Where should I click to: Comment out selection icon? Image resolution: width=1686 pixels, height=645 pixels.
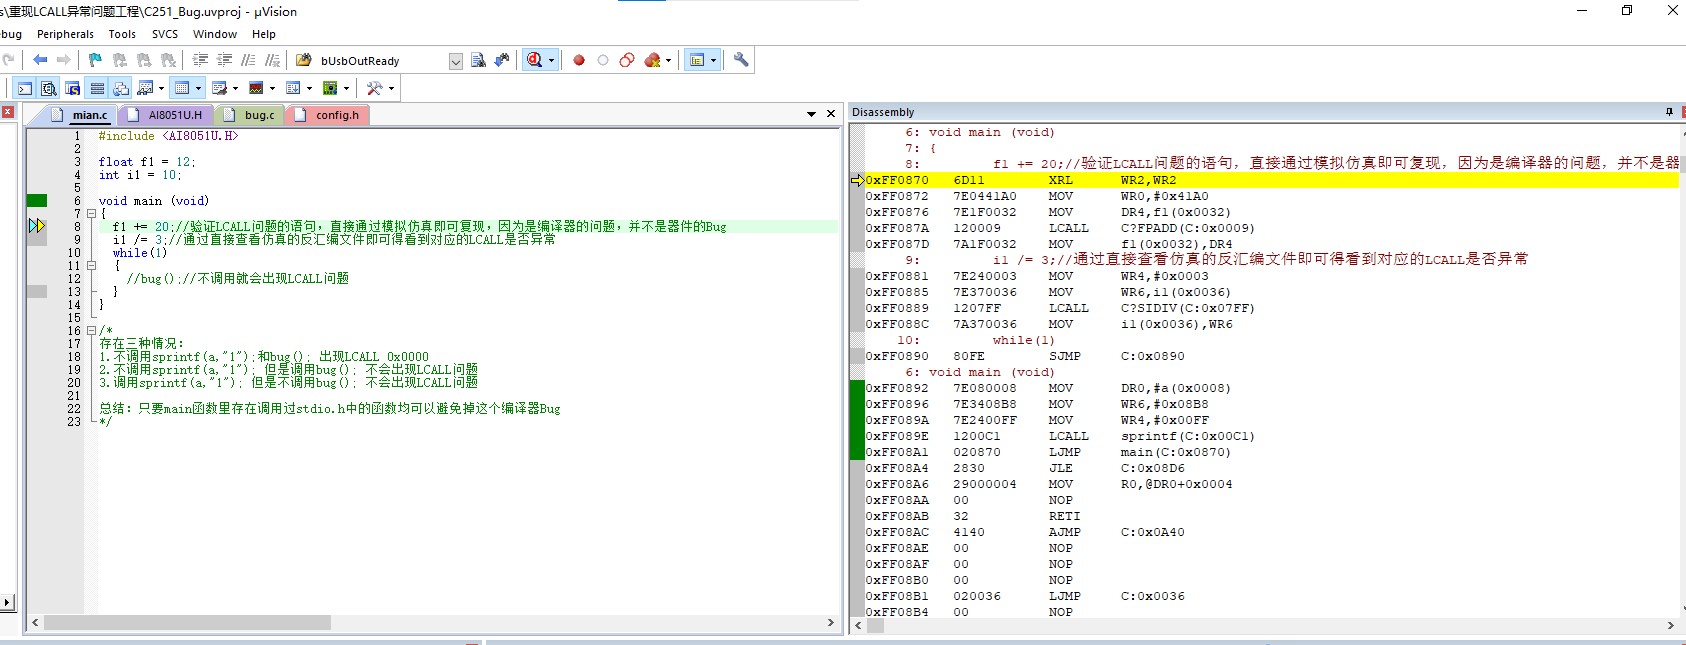coord(248,60)
